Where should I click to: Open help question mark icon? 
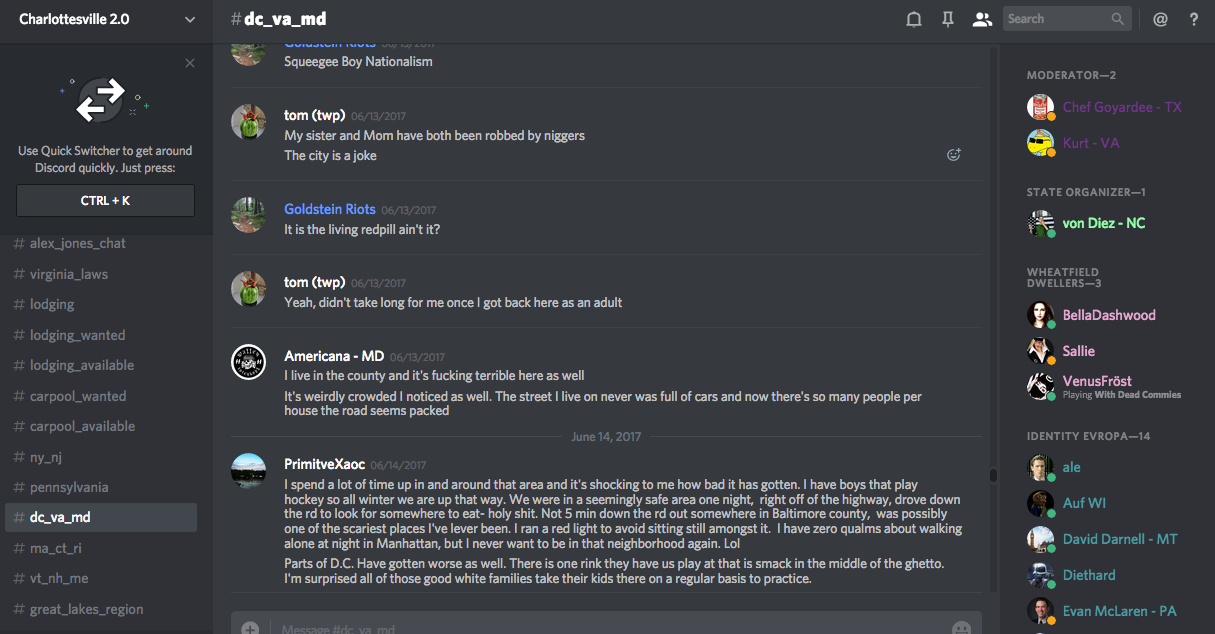(1193, 19)
